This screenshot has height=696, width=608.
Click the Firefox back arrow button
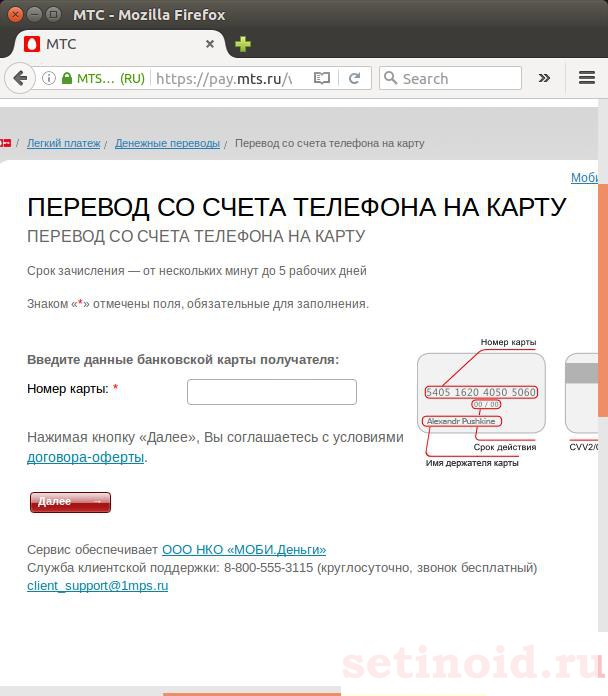[20, 79]
